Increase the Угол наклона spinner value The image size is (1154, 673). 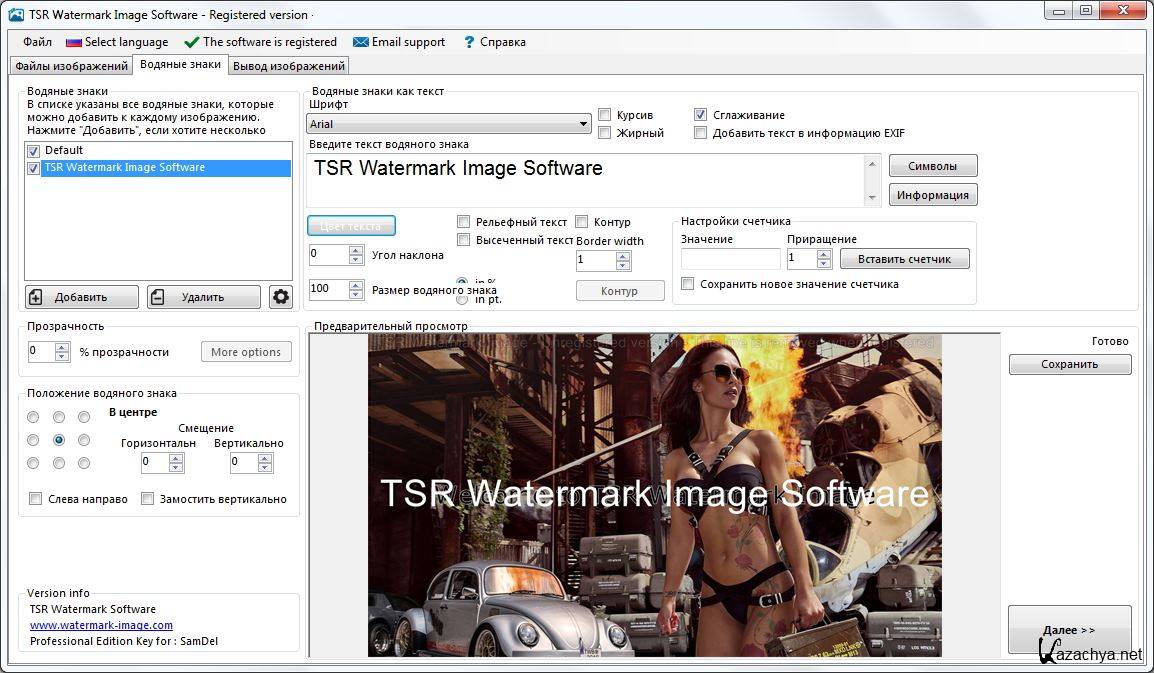coord(356,250)
